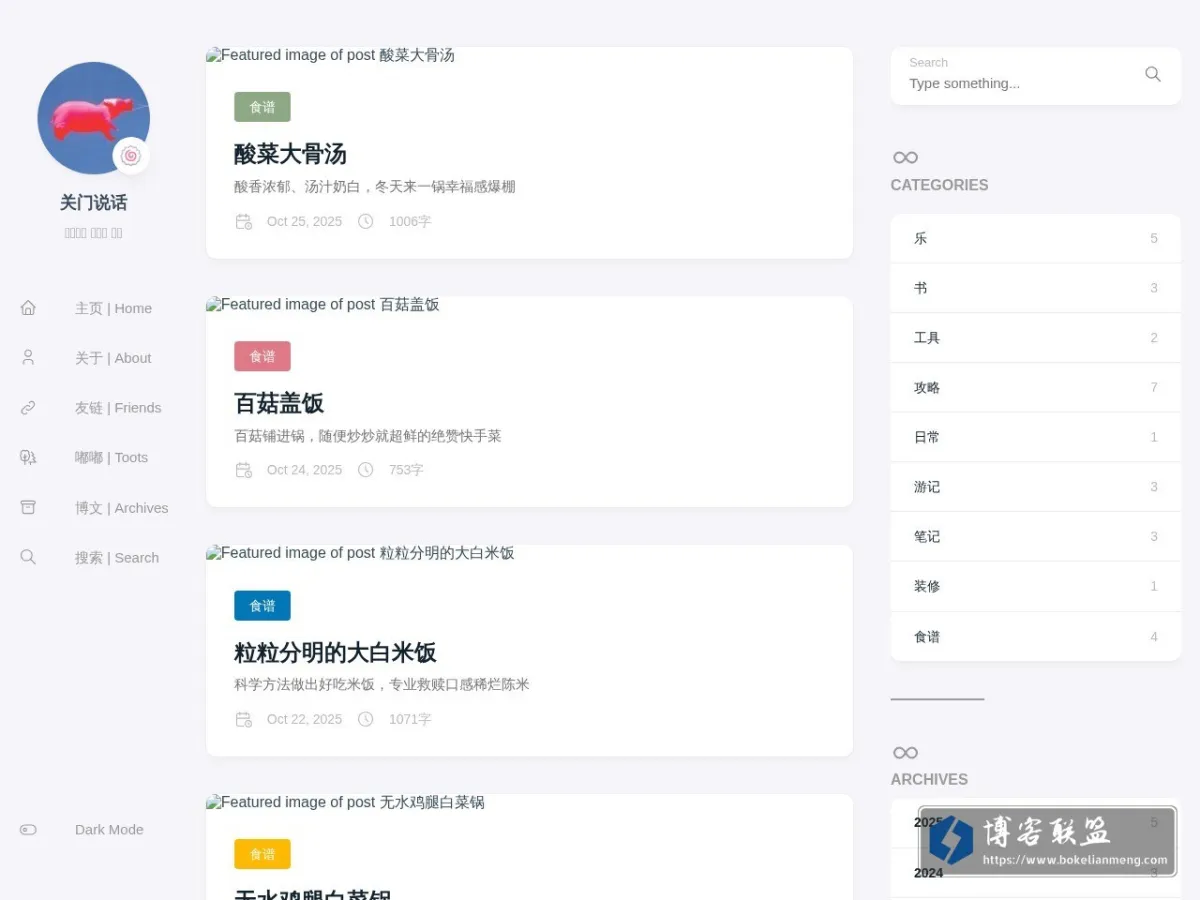Click clock icon next to 753字

tap(366, 470)
